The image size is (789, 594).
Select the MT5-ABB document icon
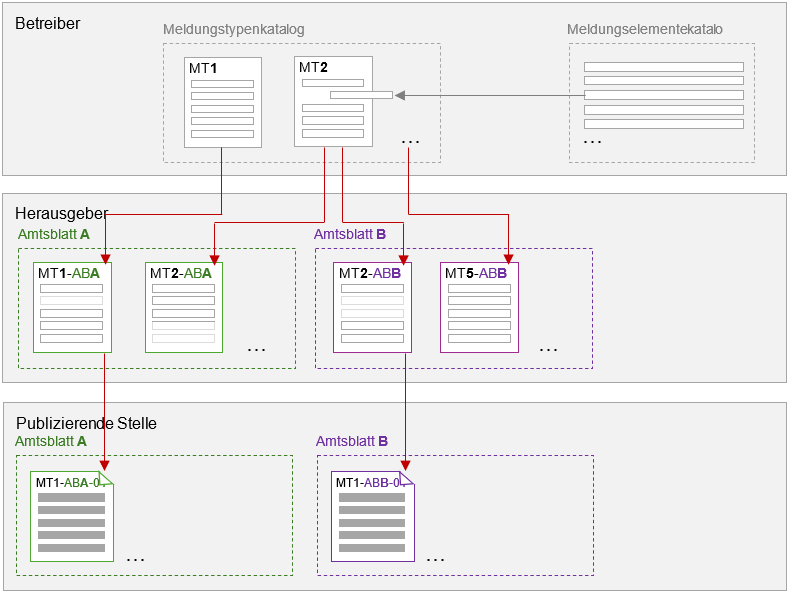[x=479, y=307]
